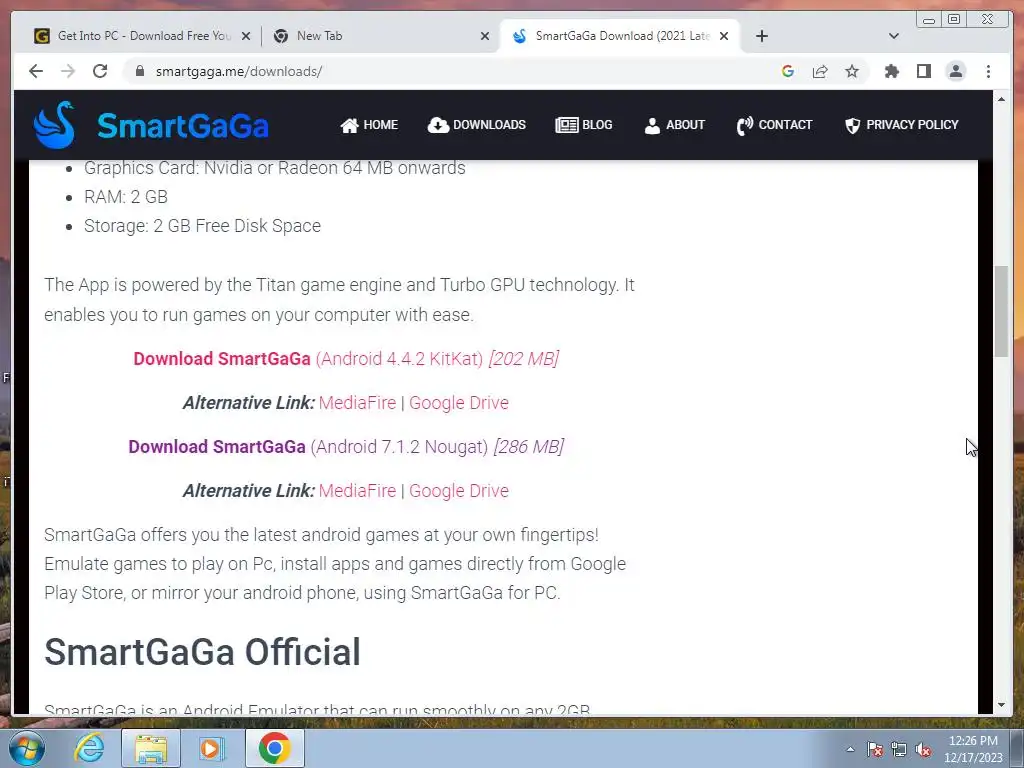Open DOWNLOADS in site navigation
This screenshot has height=768, width=1024.
click(477, 125)
